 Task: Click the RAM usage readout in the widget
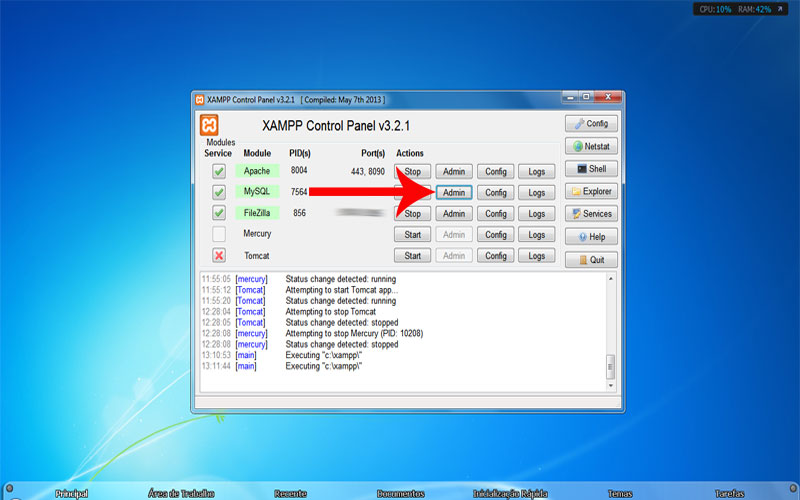754,9
